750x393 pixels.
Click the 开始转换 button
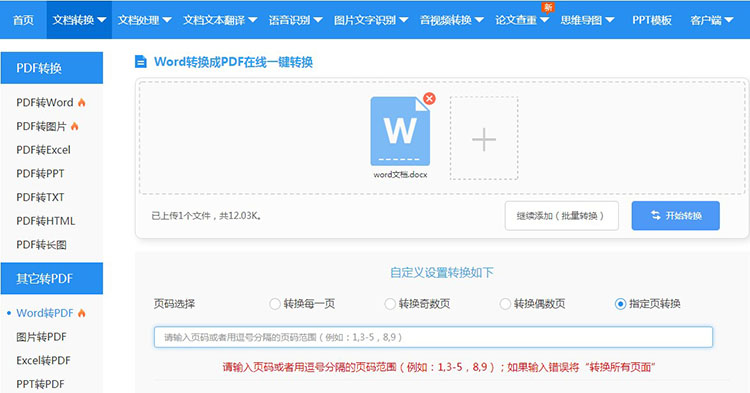pos(675,216)
